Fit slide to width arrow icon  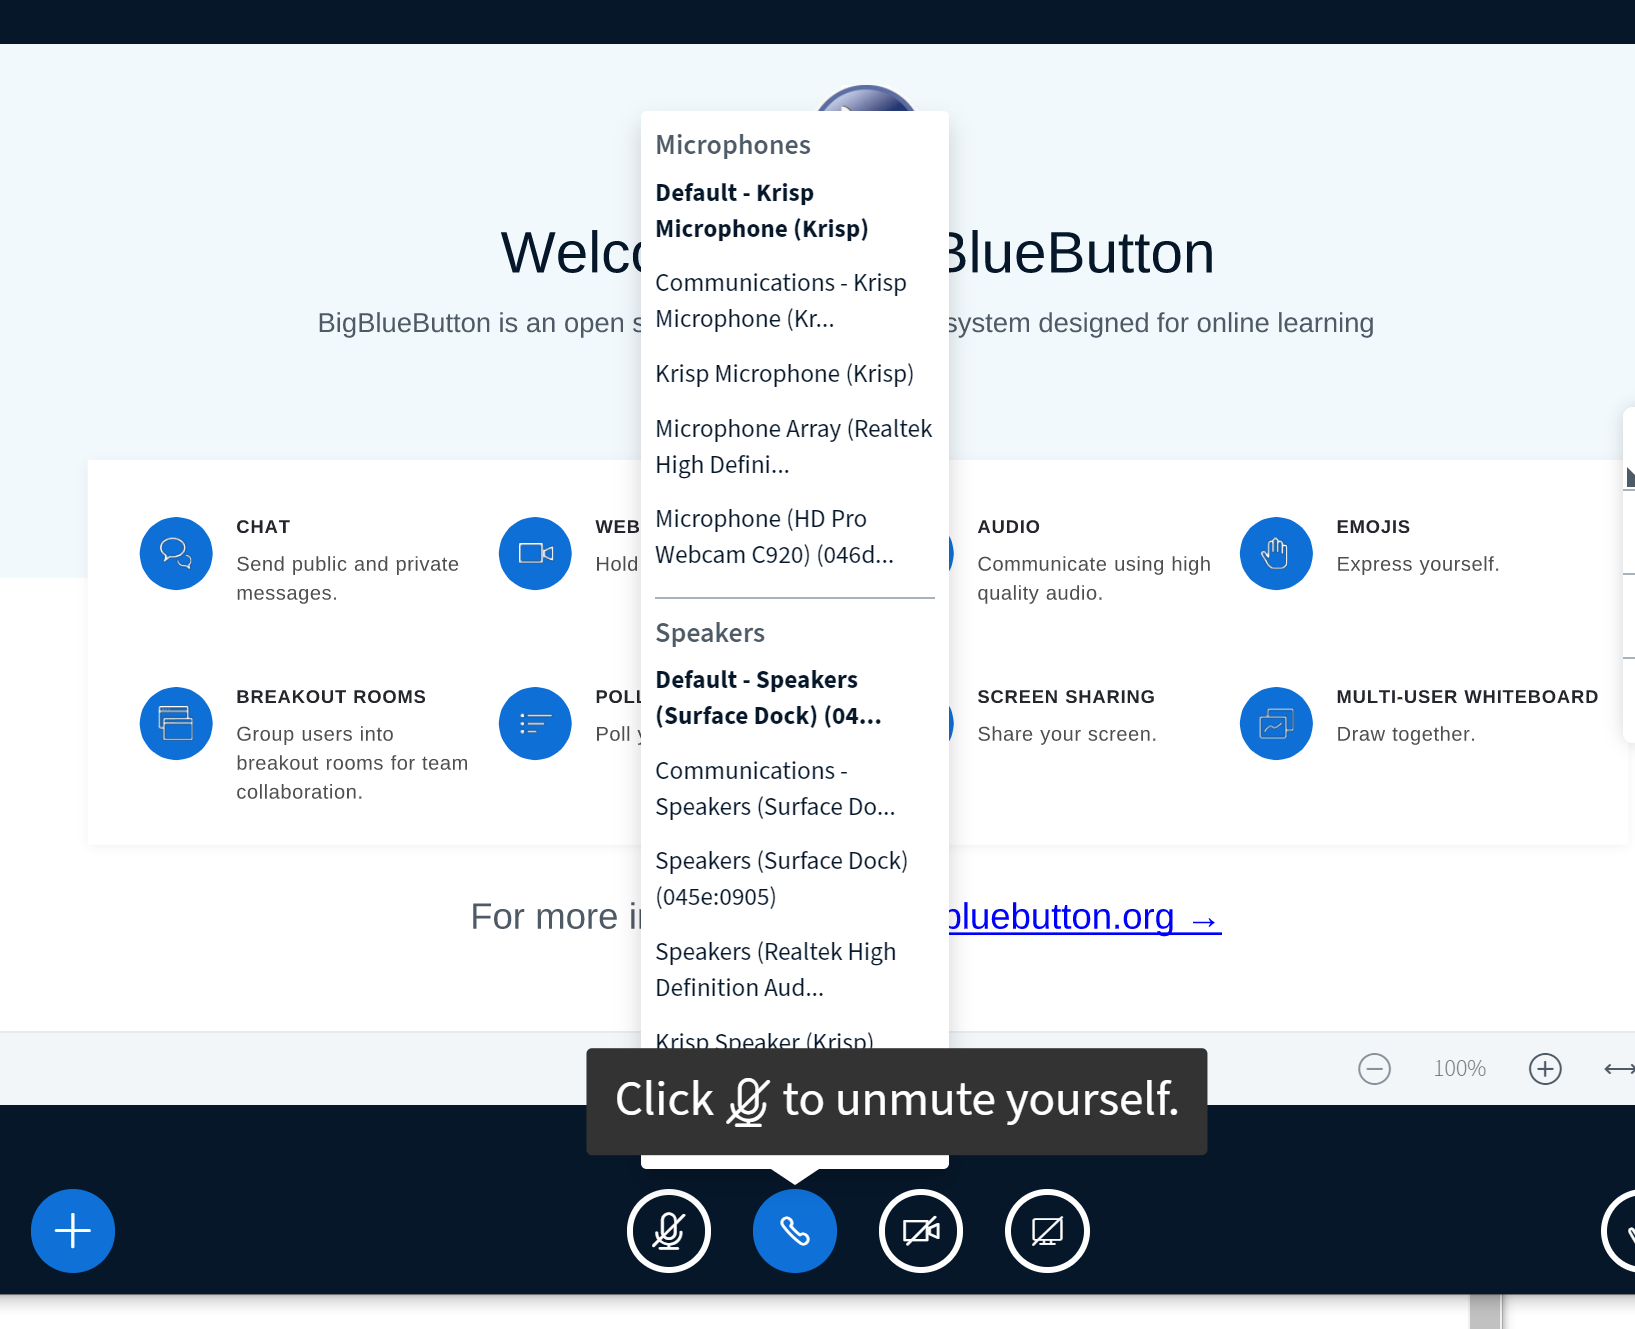click(x=1619, y=1069)
